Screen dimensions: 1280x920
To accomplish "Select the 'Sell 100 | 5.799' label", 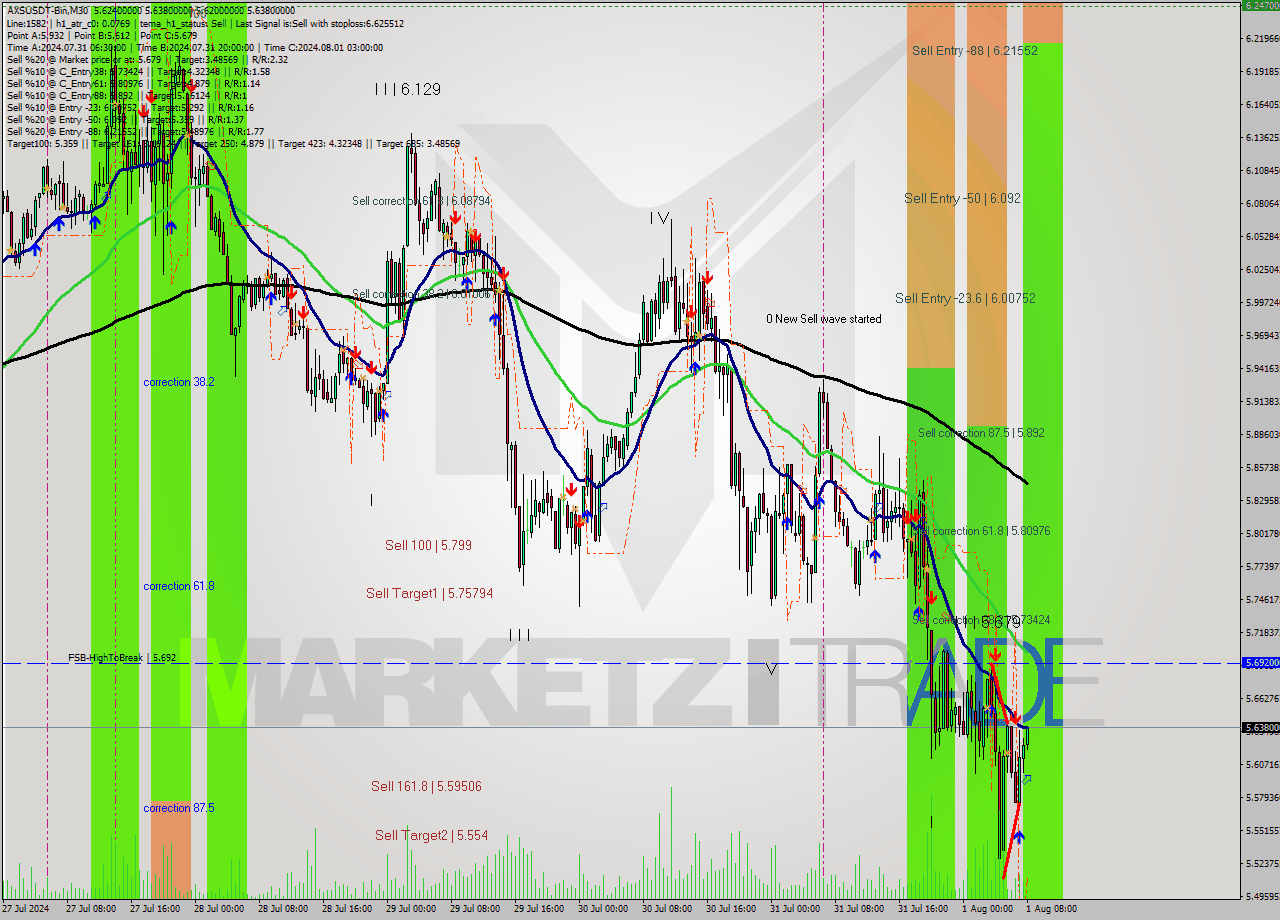I will click(x=428, y=545).
